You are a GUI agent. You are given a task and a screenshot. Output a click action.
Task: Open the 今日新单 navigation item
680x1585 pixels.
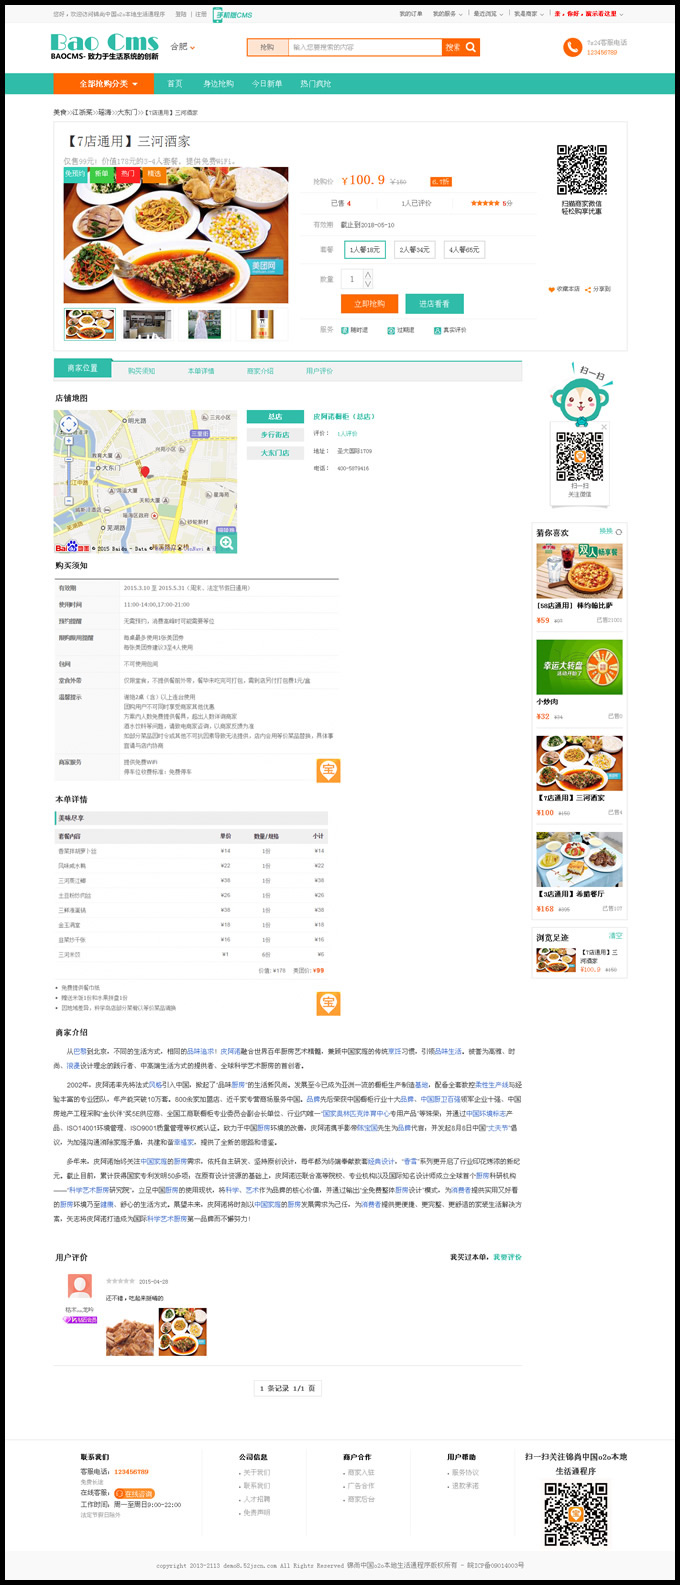pos(267,84)
